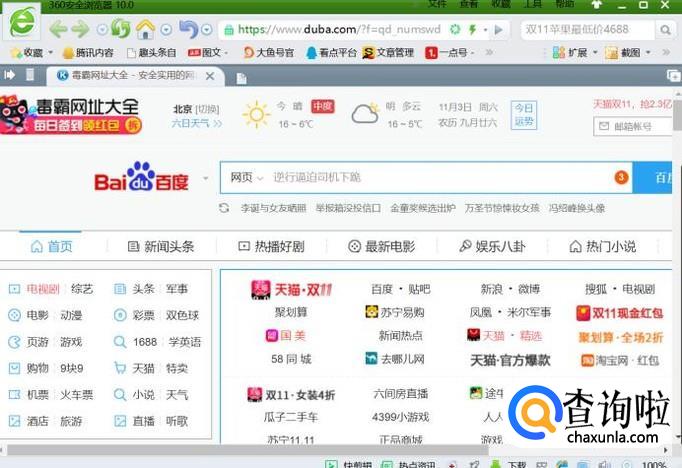This screenshot has height=468, width=682.
Task: Click the lightning speed-mode icon in address bar
Action: (472, 30)
